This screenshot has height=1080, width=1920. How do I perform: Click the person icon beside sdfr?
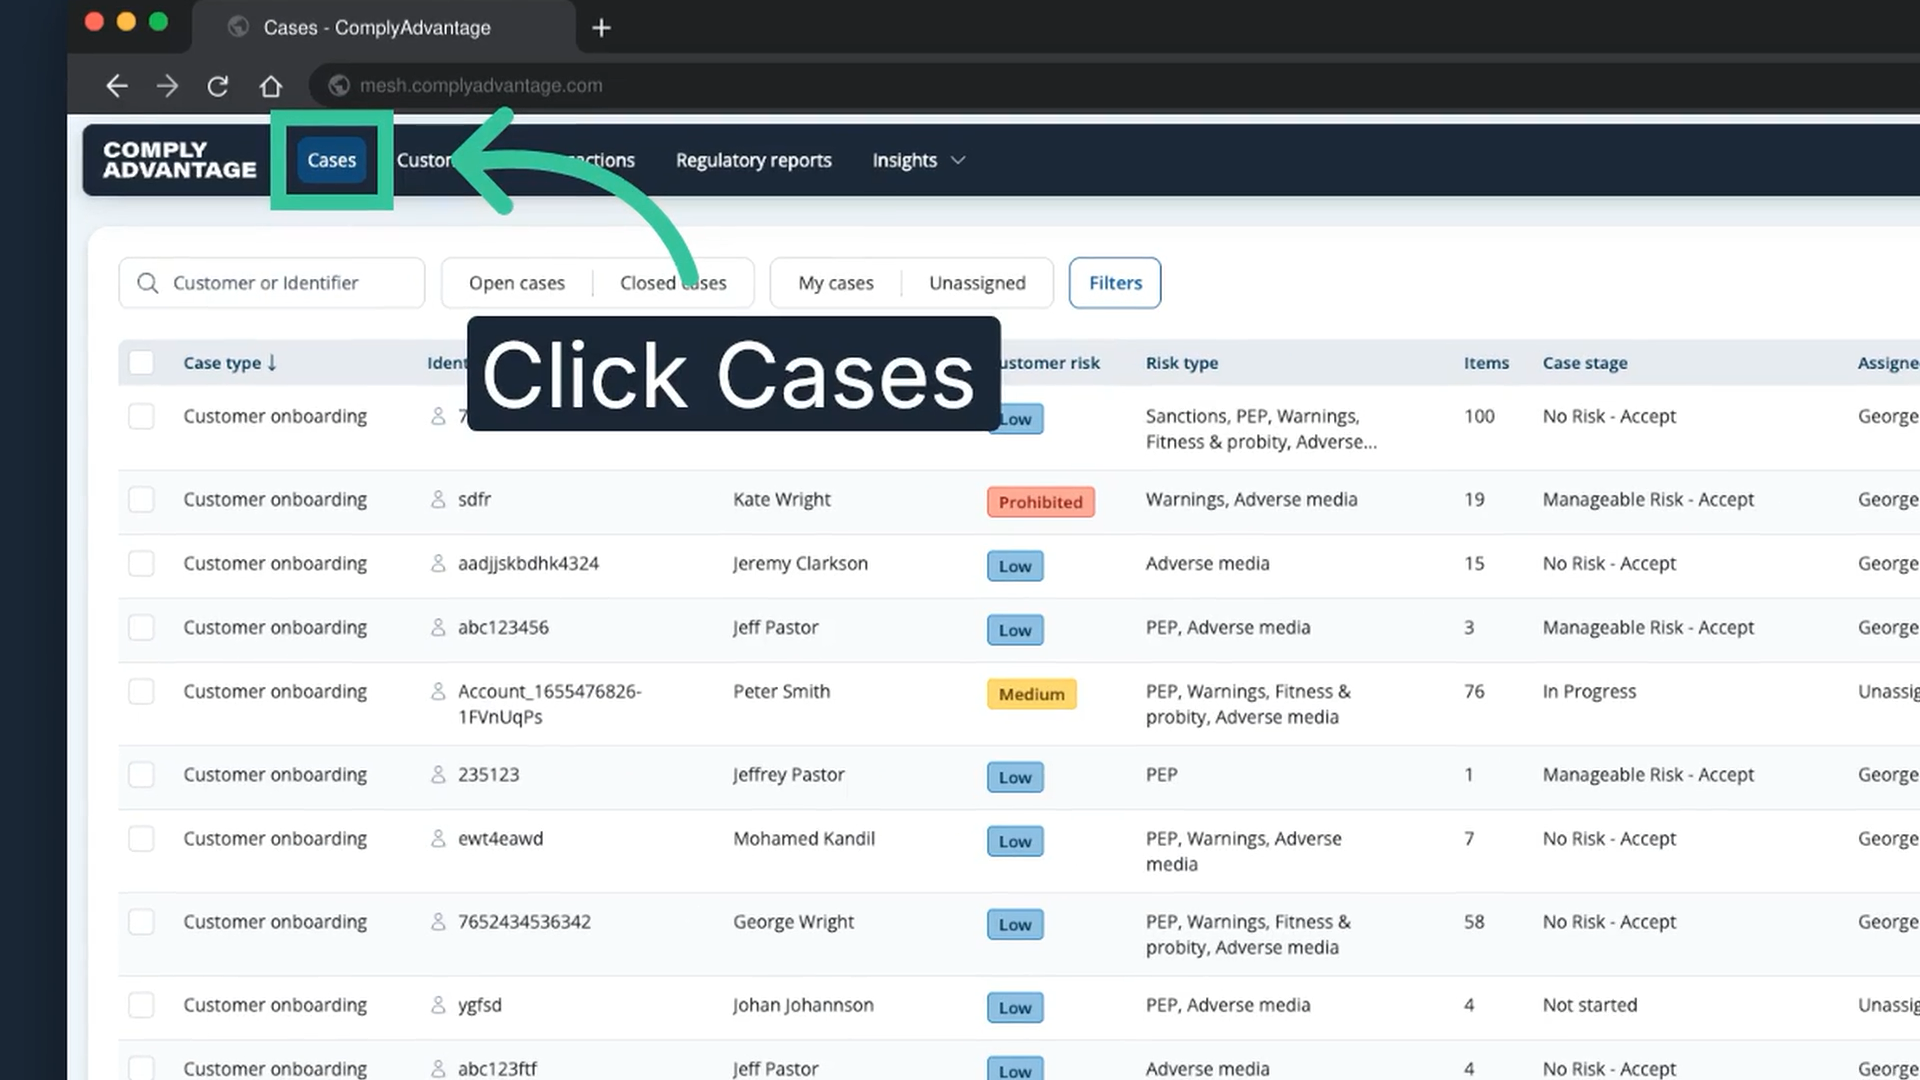point(438,499)
